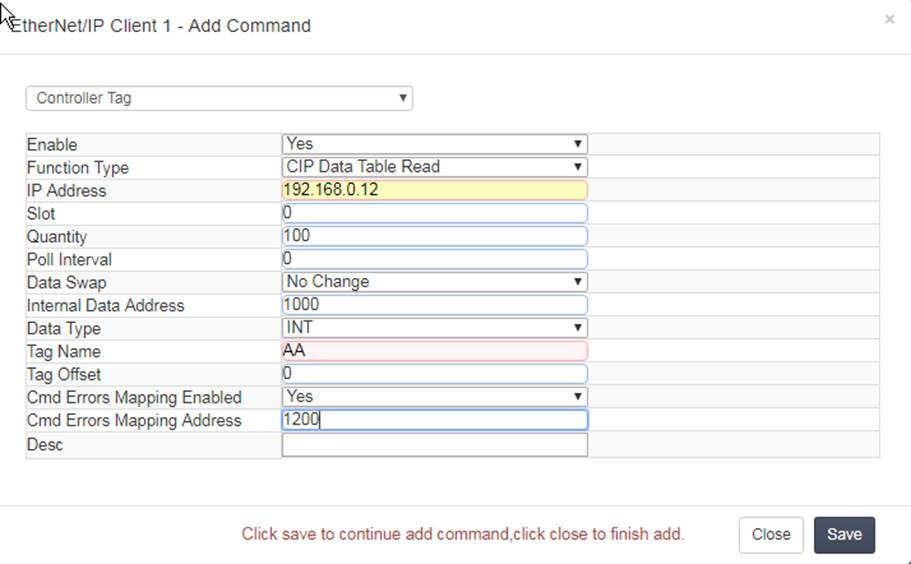This screenshot has height=564, width=911.
Task: Expand Cmd Errors Mapping Enabled dropdown
Action: (435, 397)
